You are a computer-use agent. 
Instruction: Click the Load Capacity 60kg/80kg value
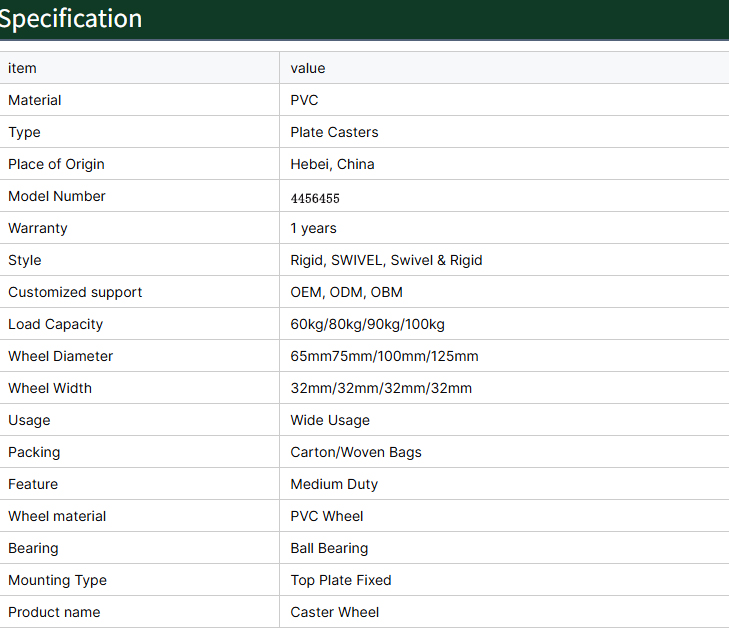[x=367, y=324]
